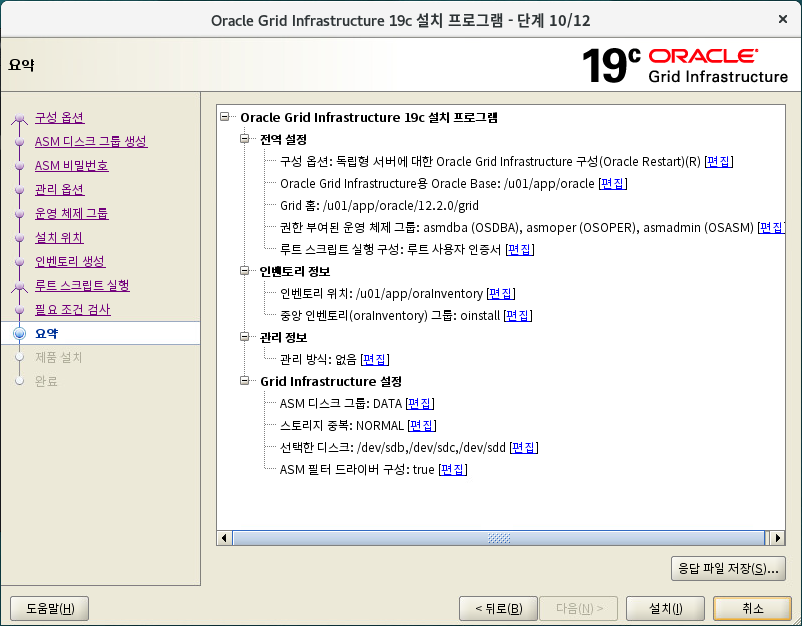802x626 pixels.
Task: Collapse the Grid Infrastructure 설정 section
Action: coord(244,381)
